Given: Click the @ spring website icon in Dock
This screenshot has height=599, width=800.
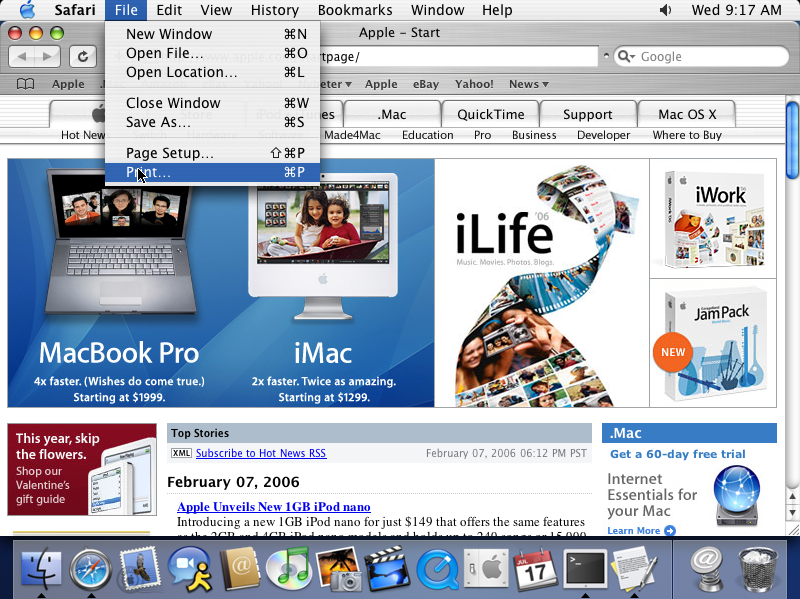Looking at the screenshot, I should click(x=707, y=568).
